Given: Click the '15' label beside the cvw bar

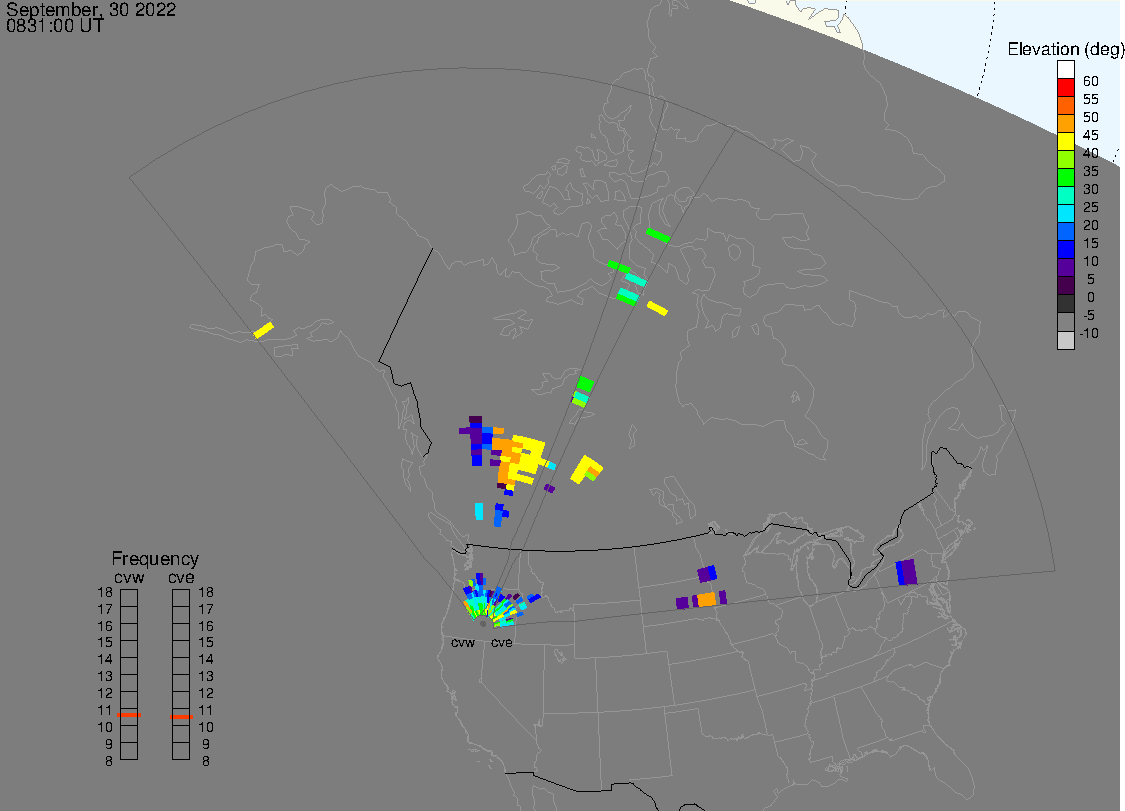Looking at the screenshot, I should tap(105, 642).
